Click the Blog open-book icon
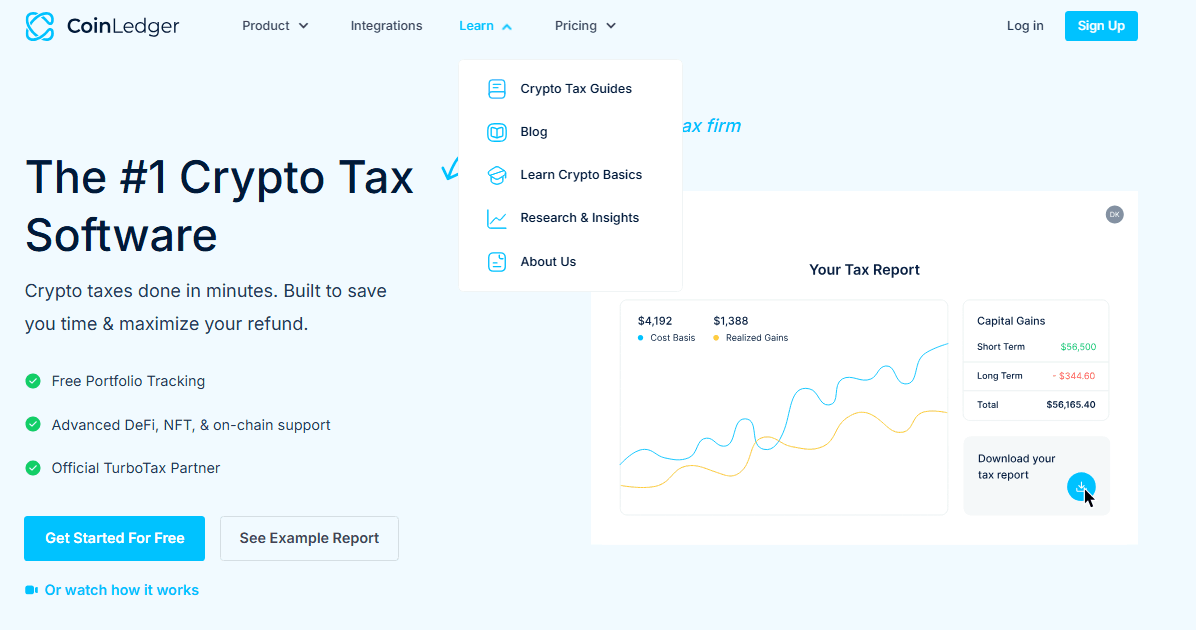Screen dimensions: 1196x630 click(x=497, y=132)
